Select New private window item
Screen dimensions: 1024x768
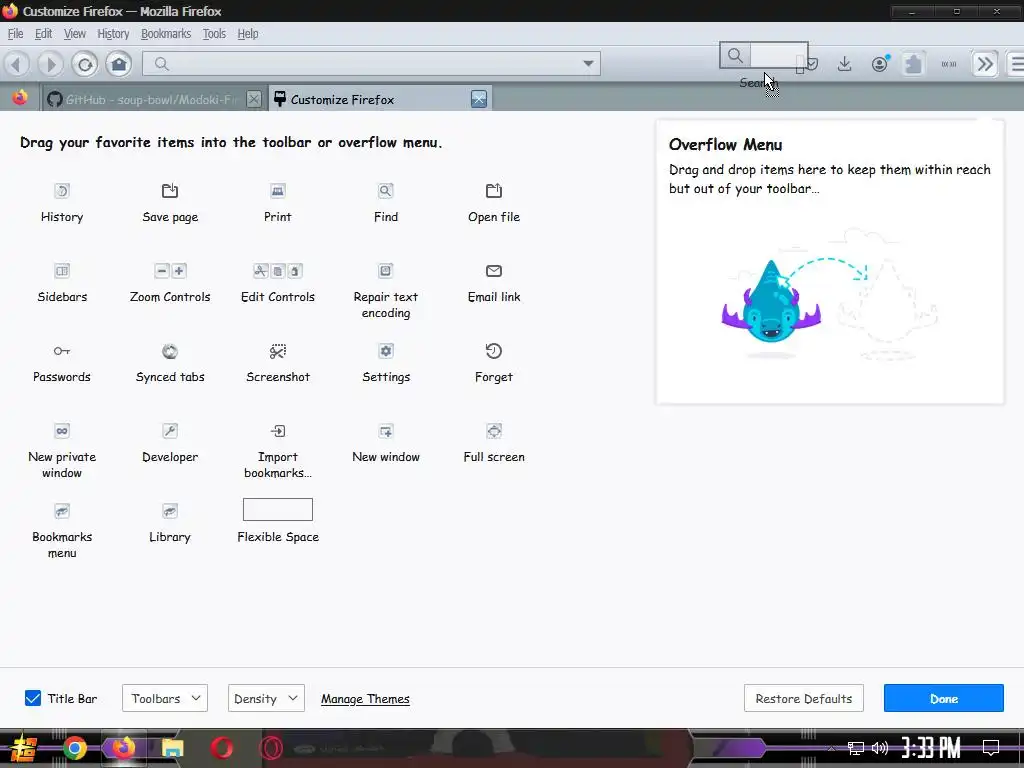point(62,451)
